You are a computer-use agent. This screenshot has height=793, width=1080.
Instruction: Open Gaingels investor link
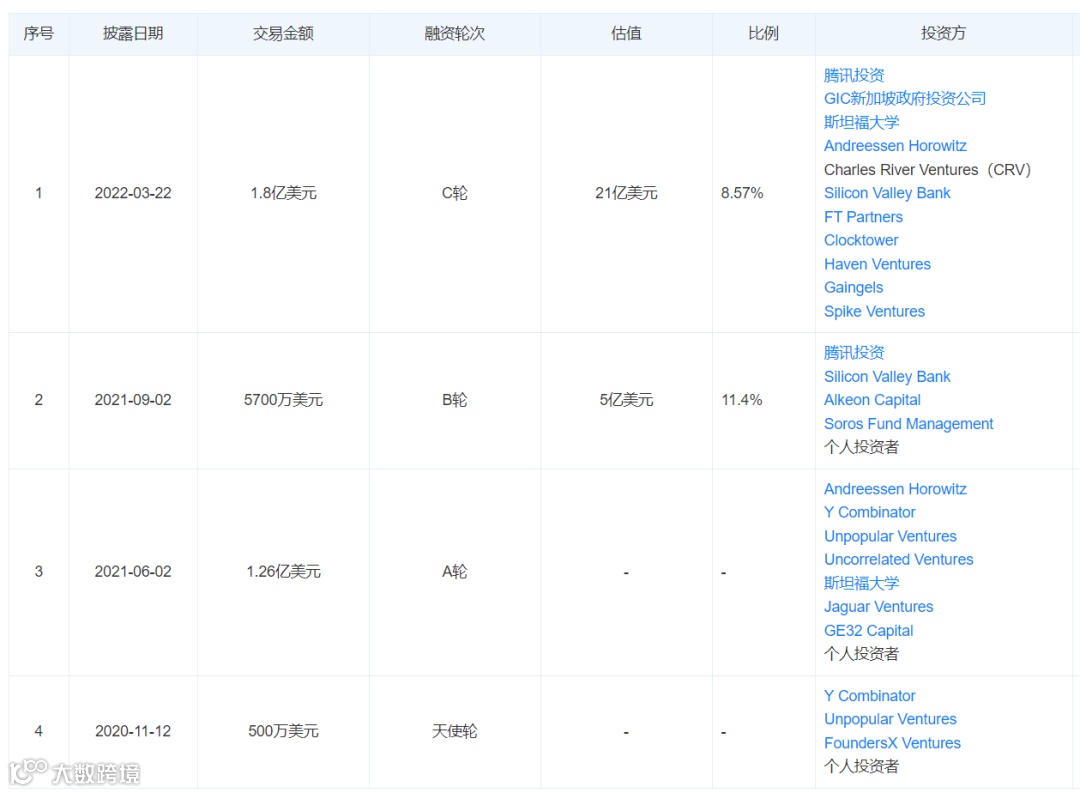853,288
